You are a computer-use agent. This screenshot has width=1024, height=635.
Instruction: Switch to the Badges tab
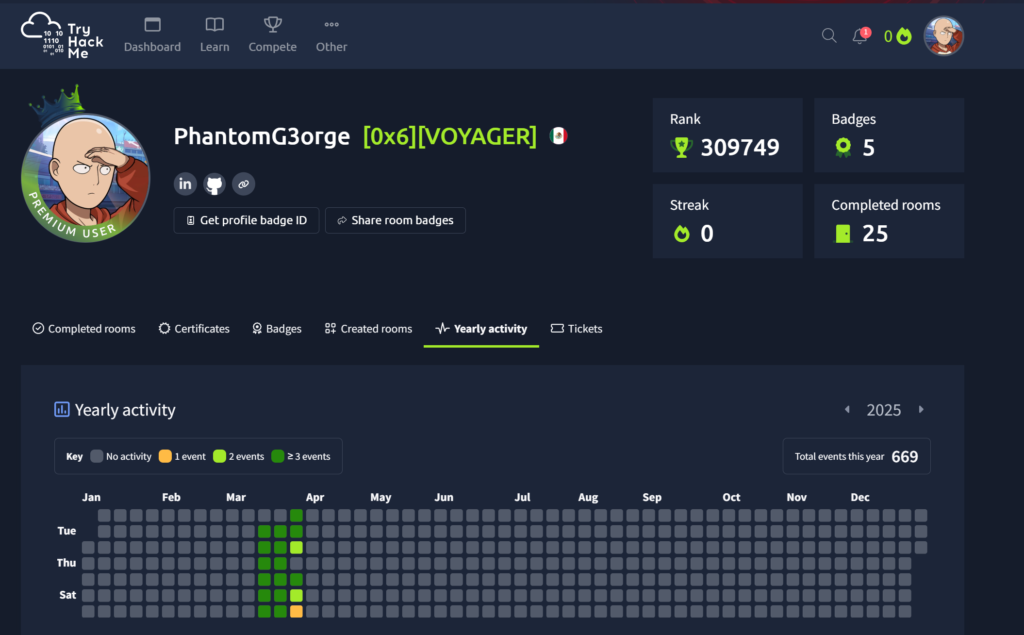pos(277,329)
